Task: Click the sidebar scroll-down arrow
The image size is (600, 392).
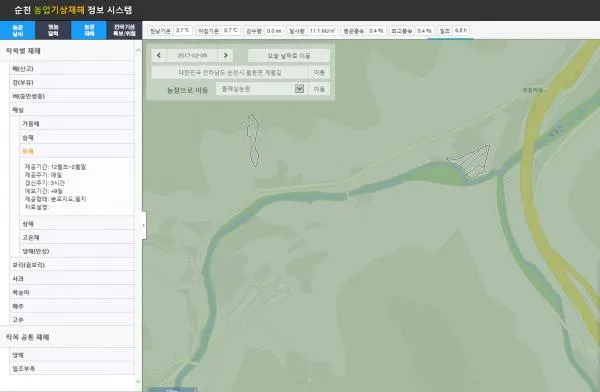Action: pos(138,381)
